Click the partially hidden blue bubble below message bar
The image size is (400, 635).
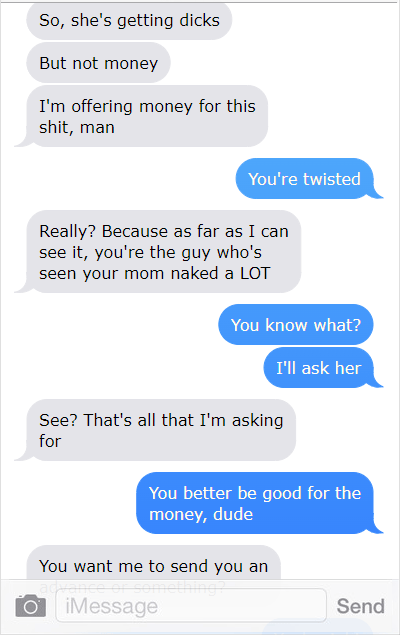coord(318,627)
